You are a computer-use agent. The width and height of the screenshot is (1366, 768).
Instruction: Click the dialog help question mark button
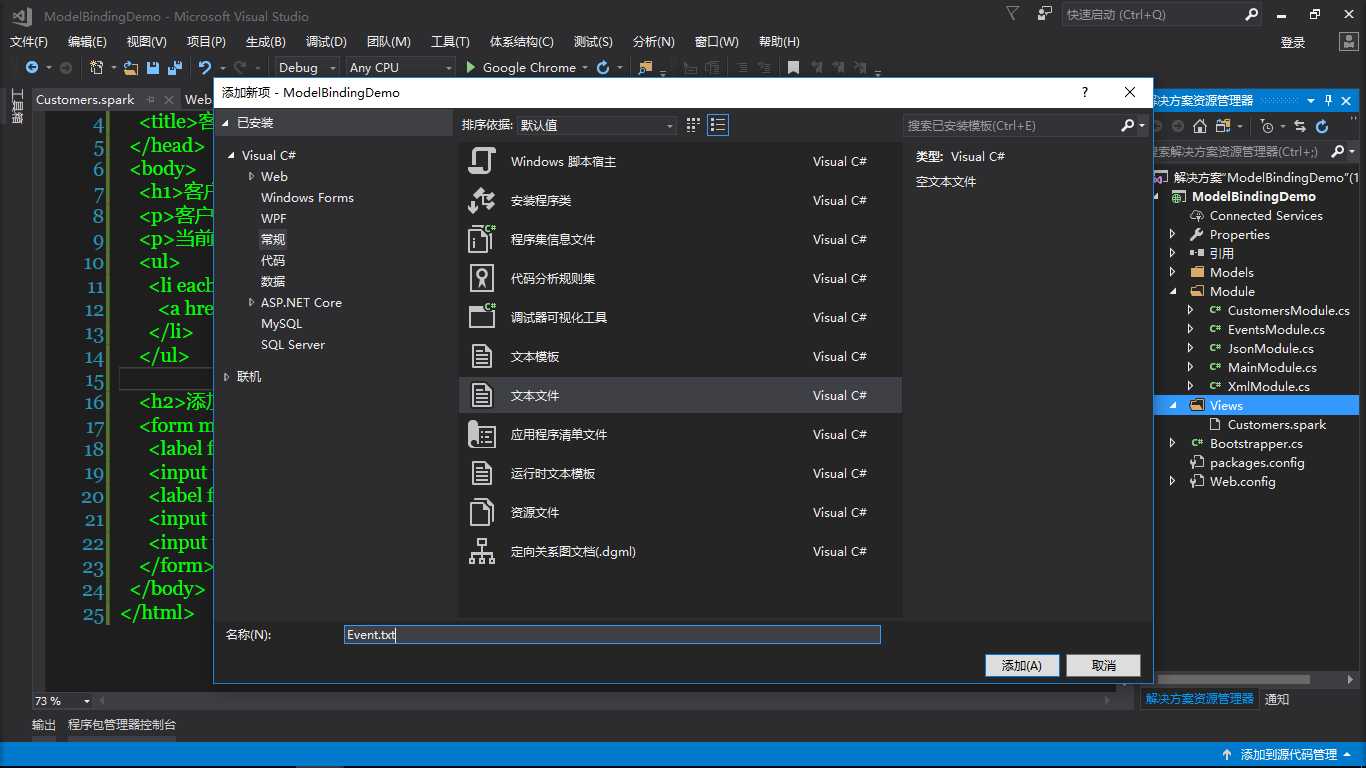[1085, 92]
